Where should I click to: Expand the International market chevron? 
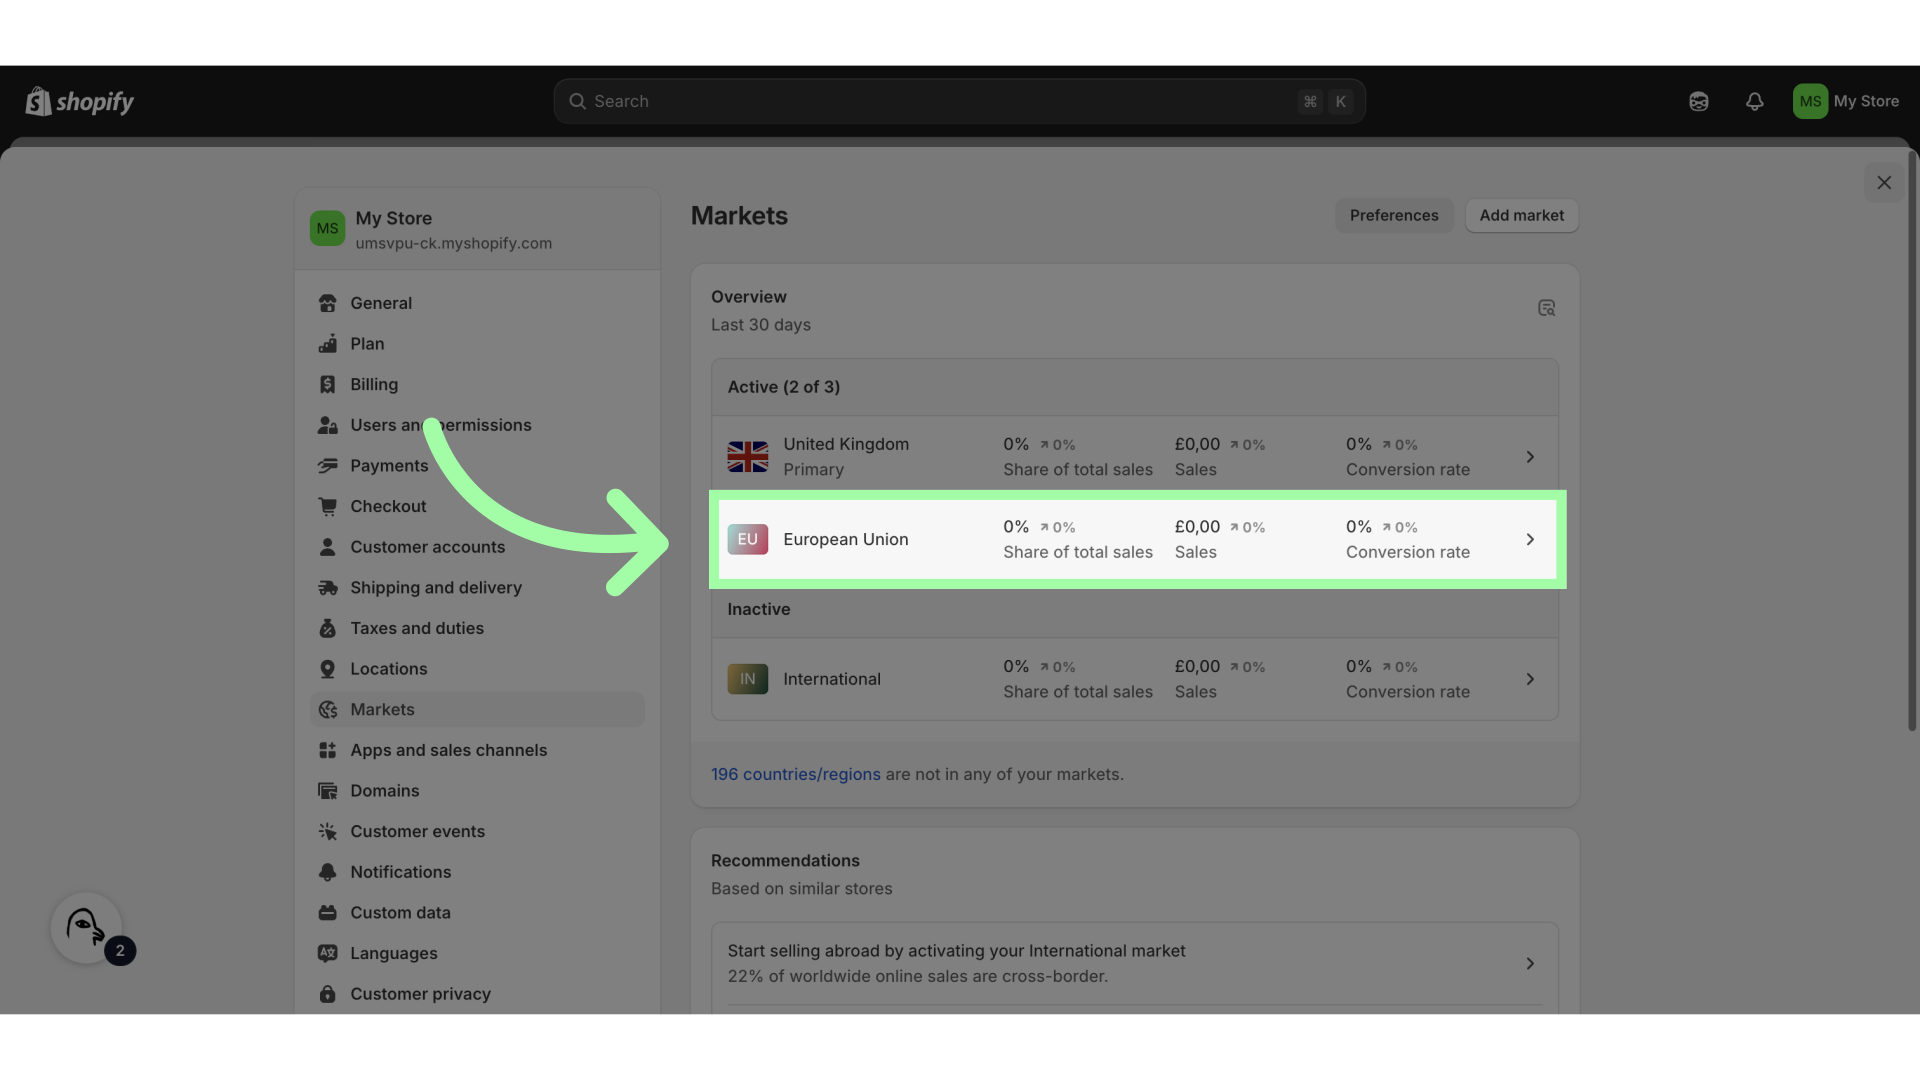coord(1530,679)
